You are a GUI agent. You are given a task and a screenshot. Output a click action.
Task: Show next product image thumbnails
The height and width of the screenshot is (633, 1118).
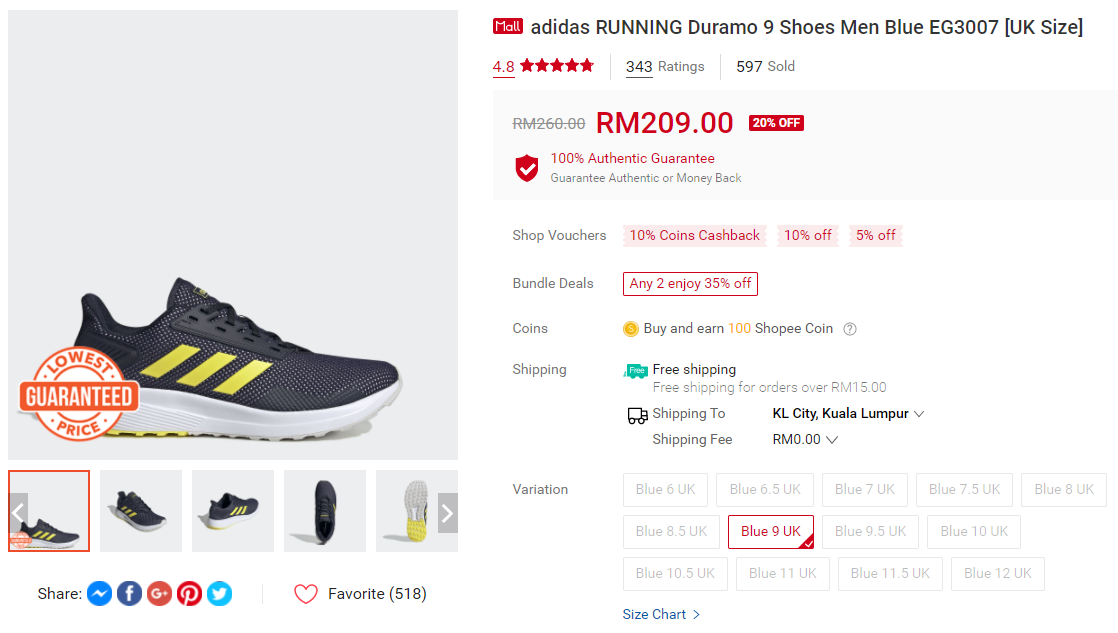(447, 513)
